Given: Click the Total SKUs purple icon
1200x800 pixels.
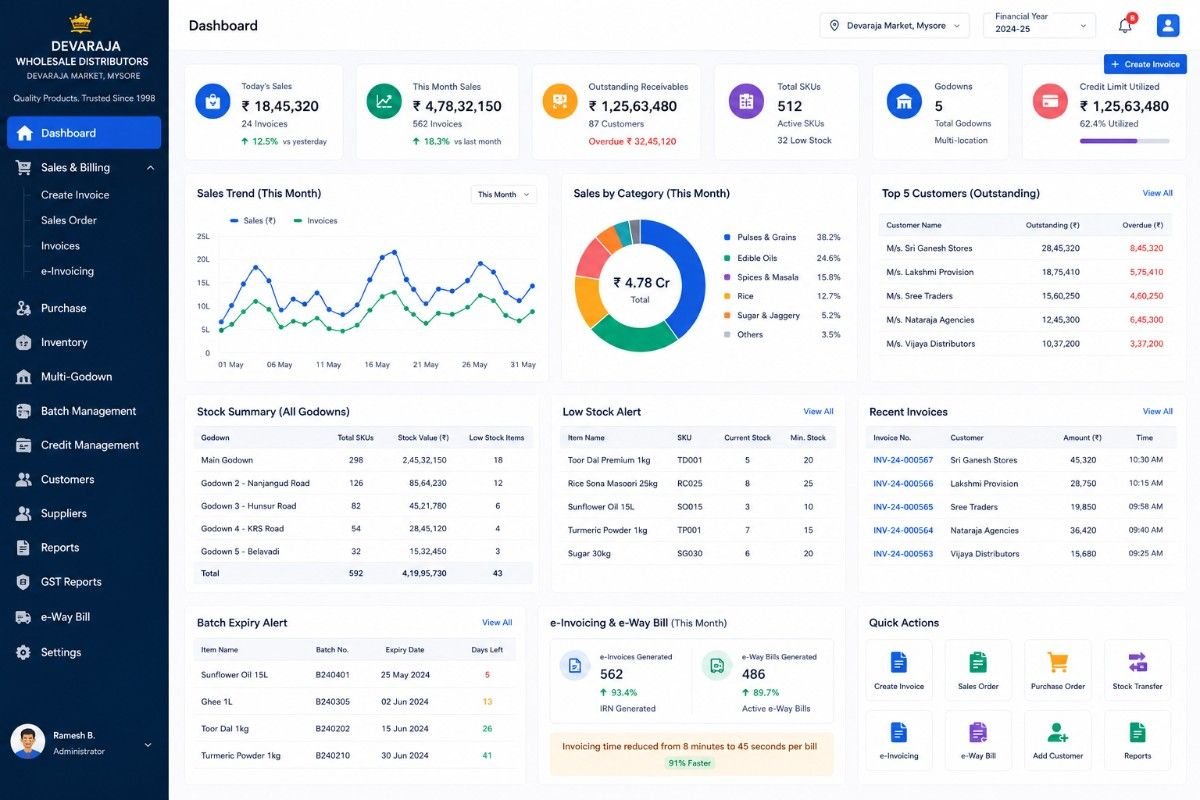Looking at the screenshot, I should coord(746,101).
